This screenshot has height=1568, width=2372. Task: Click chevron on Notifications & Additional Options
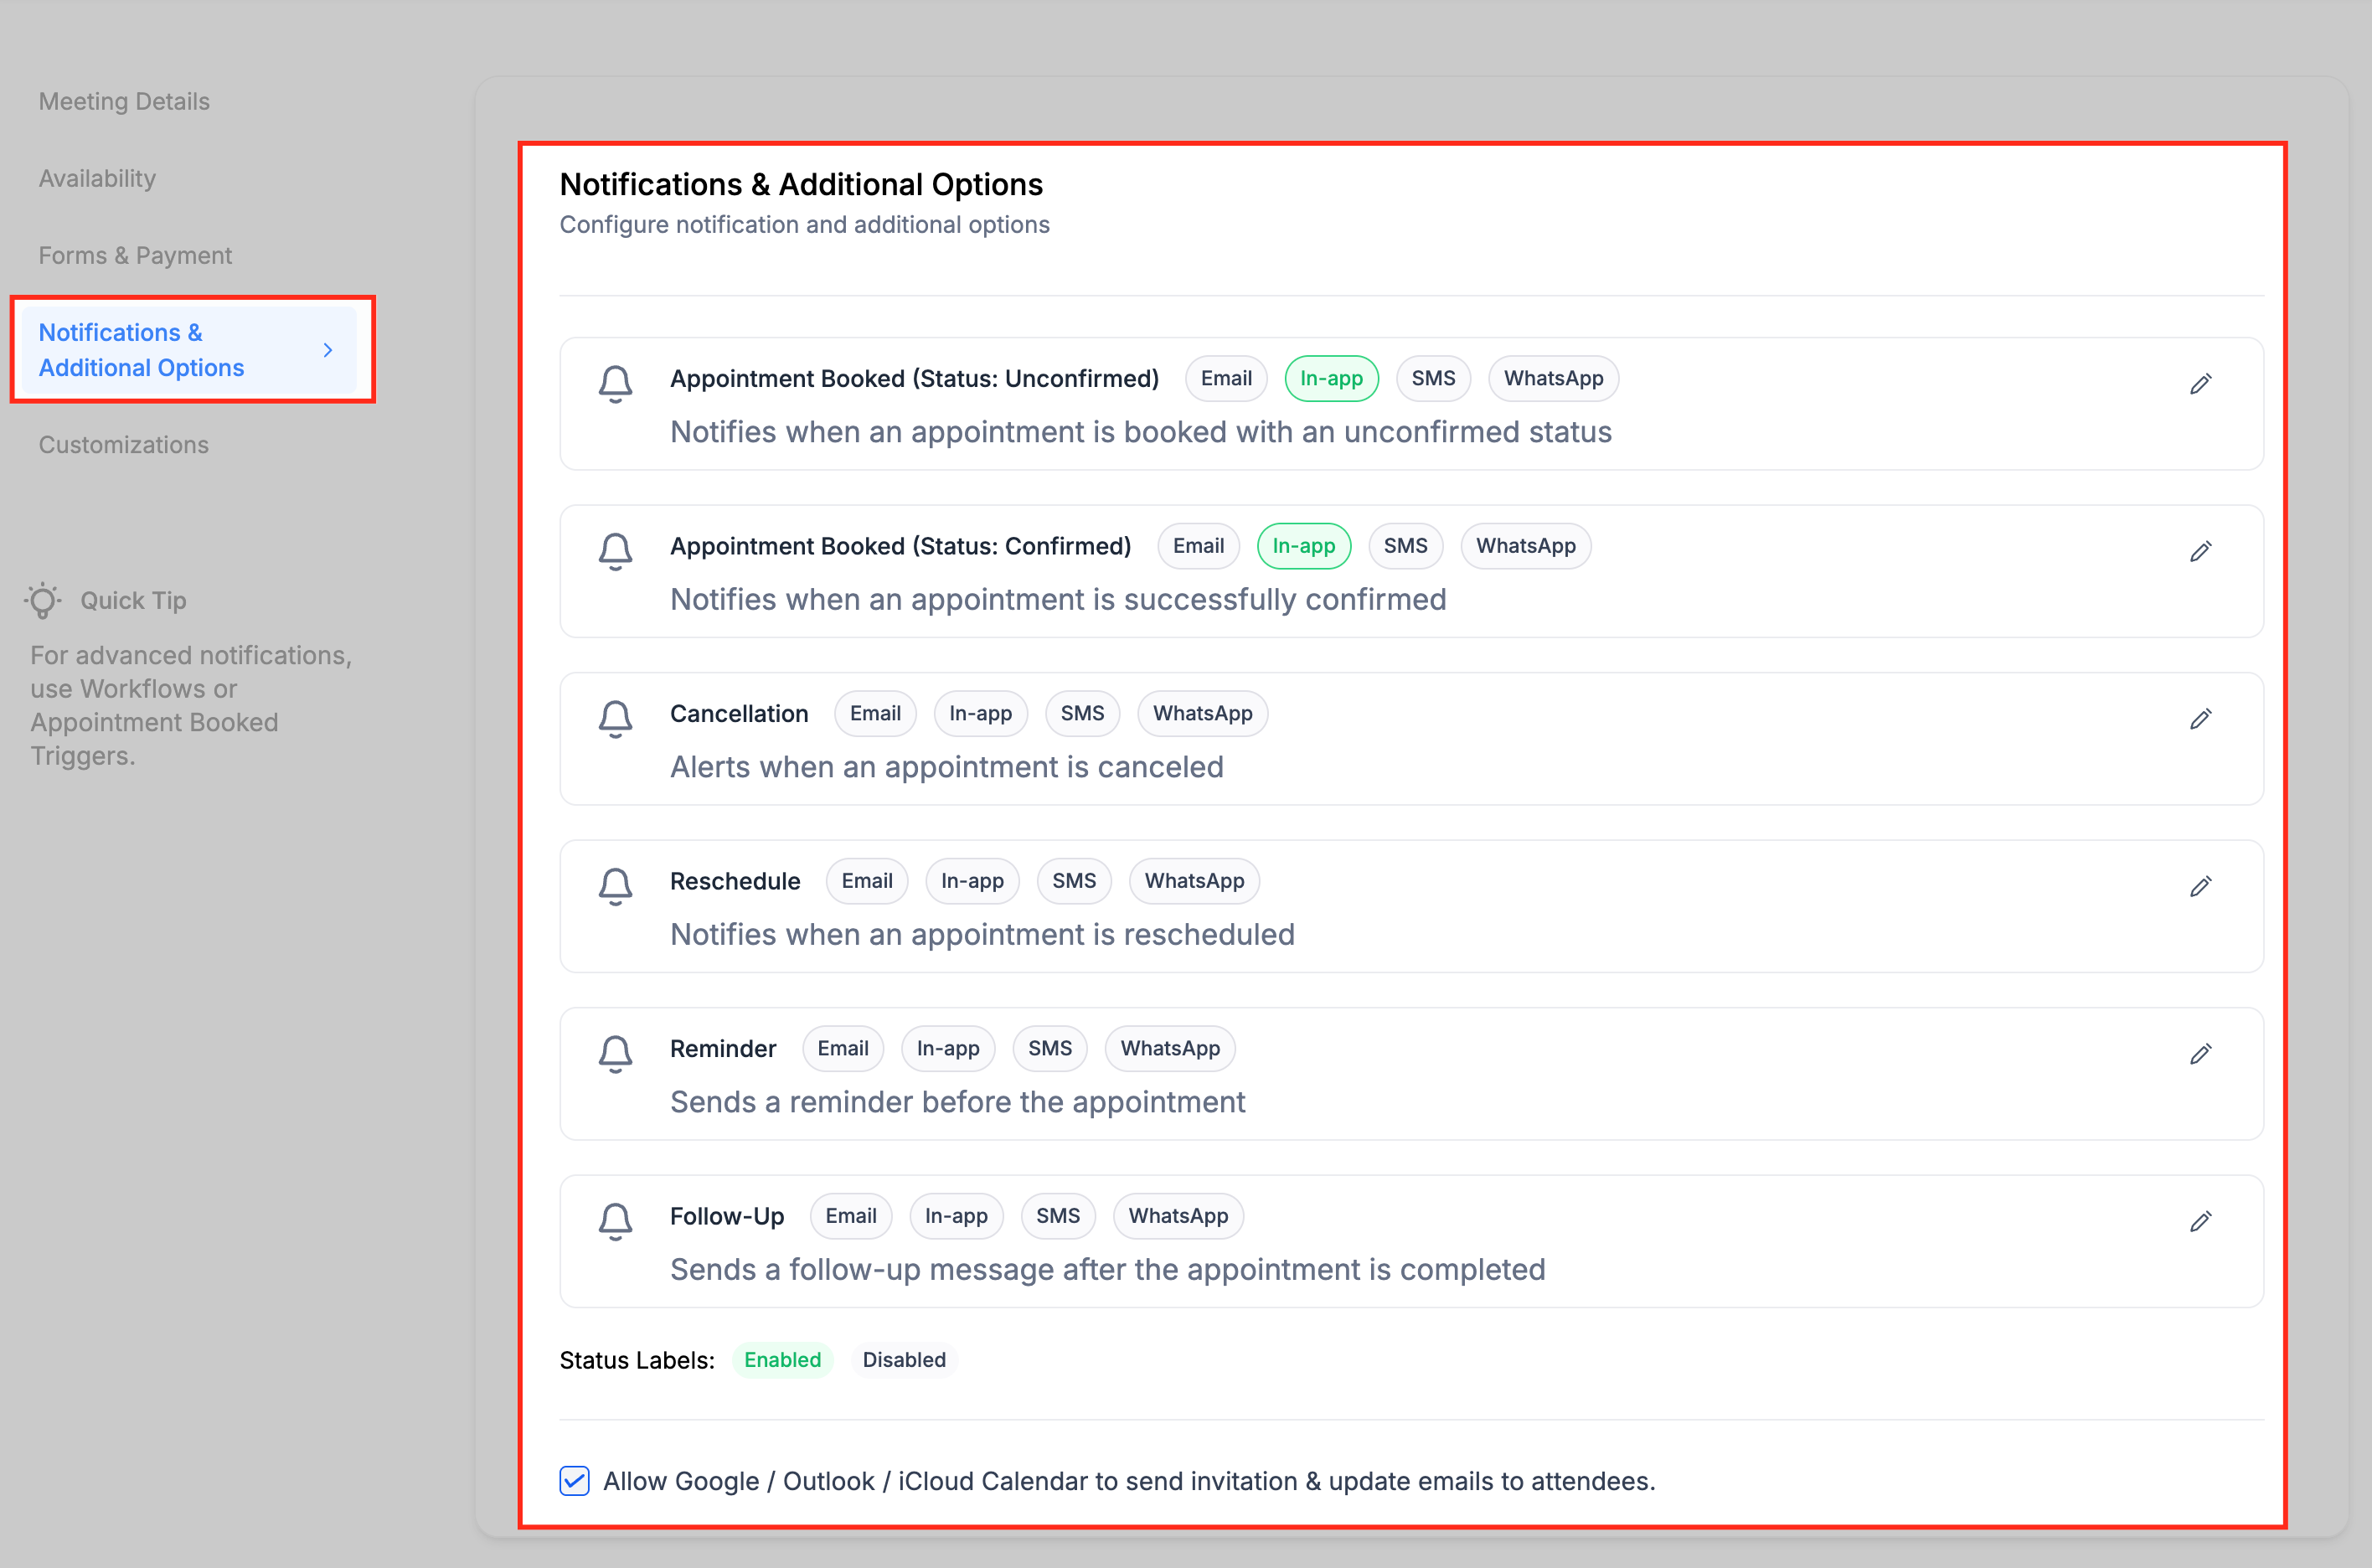(328, 350)
